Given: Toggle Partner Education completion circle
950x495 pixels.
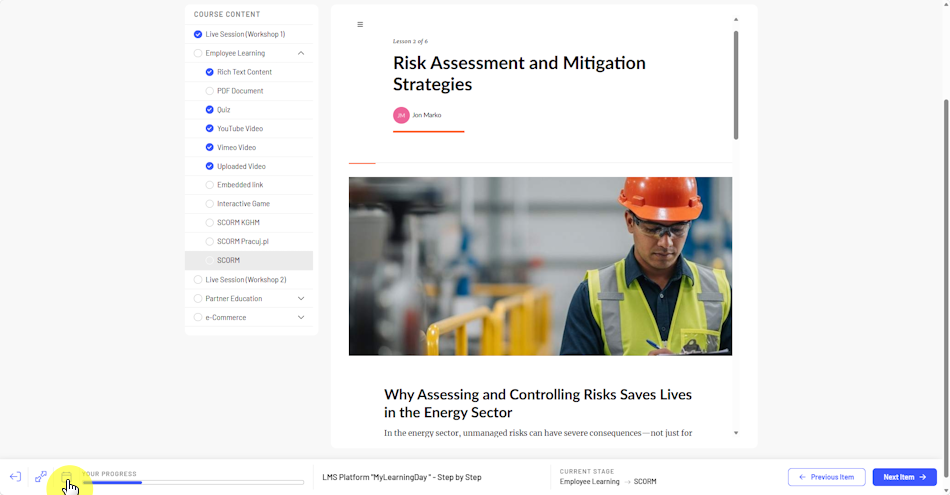Looking at the screenshot, I should [x=198, y=299].
